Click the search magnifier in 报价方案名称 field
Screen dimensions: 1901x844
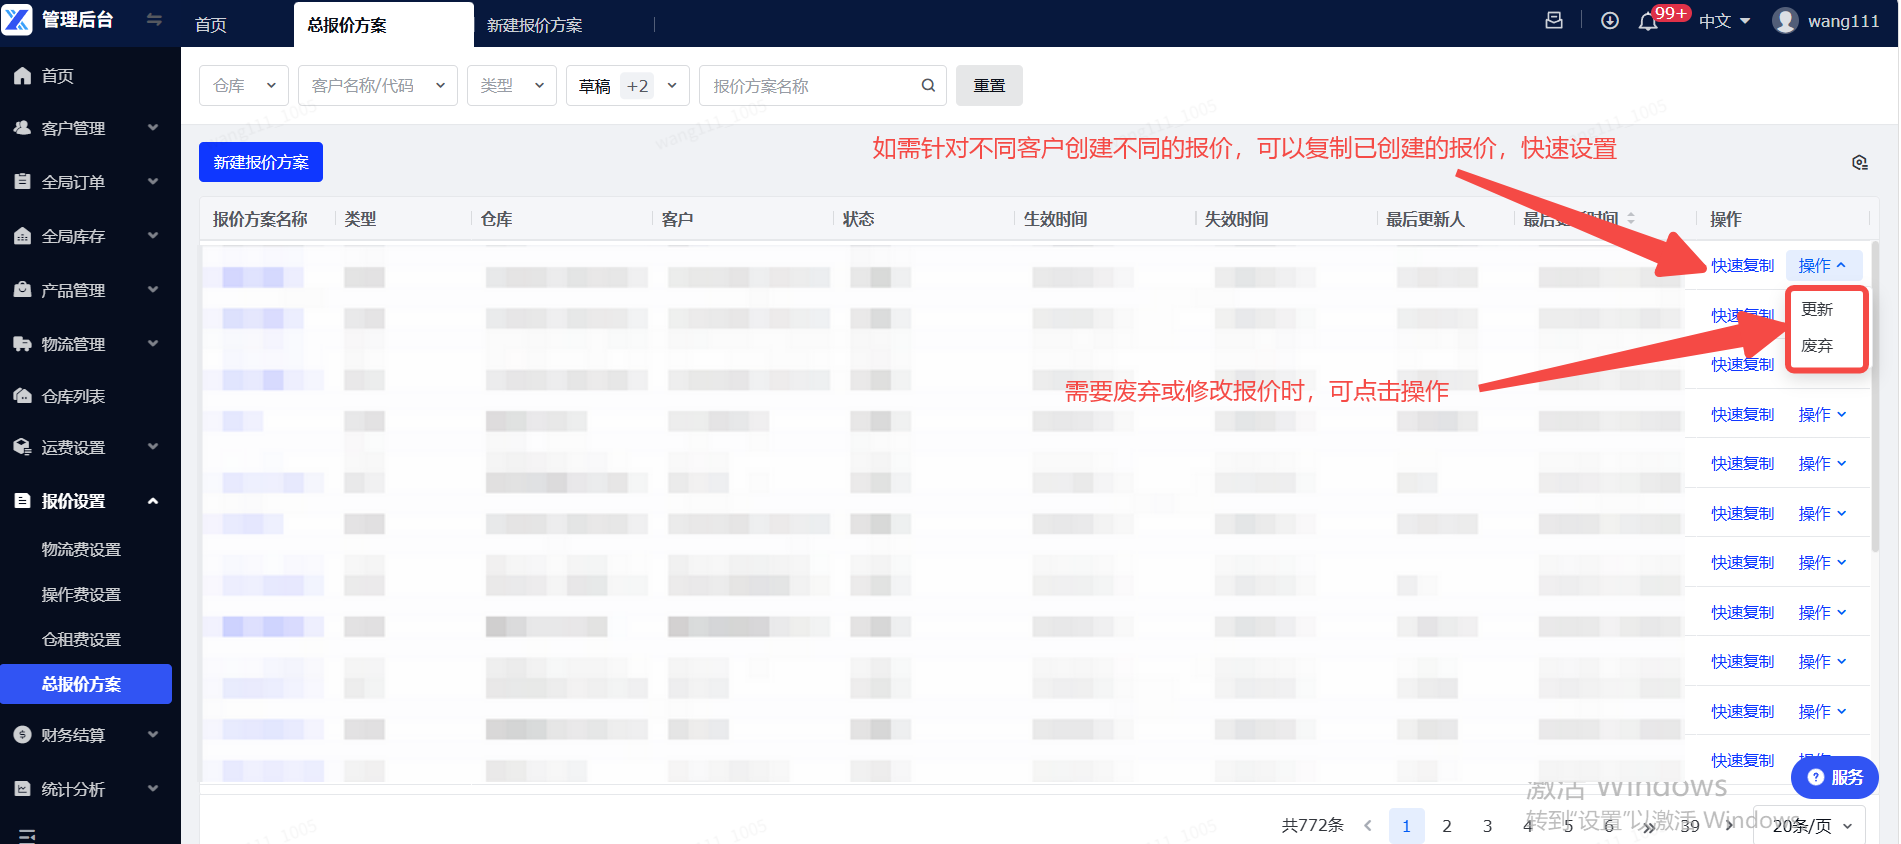pyautogui.click(x=928, y=86)
